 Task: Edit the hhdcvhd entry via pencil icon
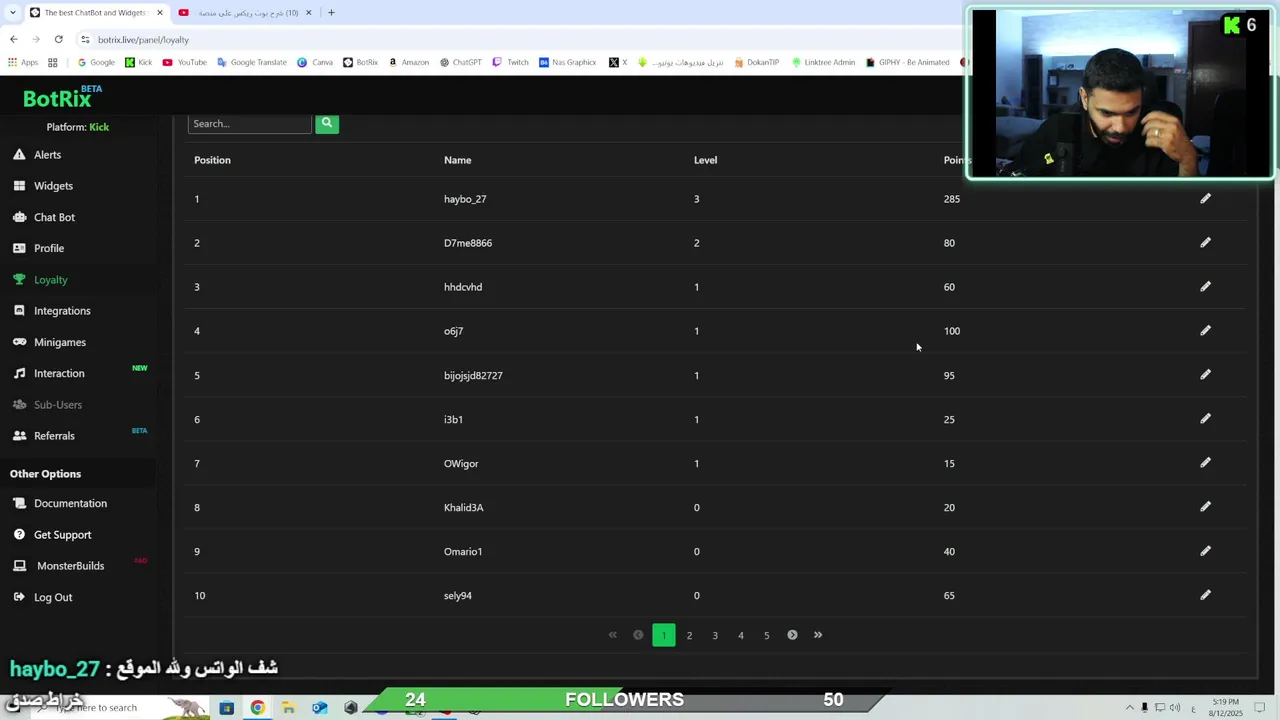click(x=1205, y=287)
